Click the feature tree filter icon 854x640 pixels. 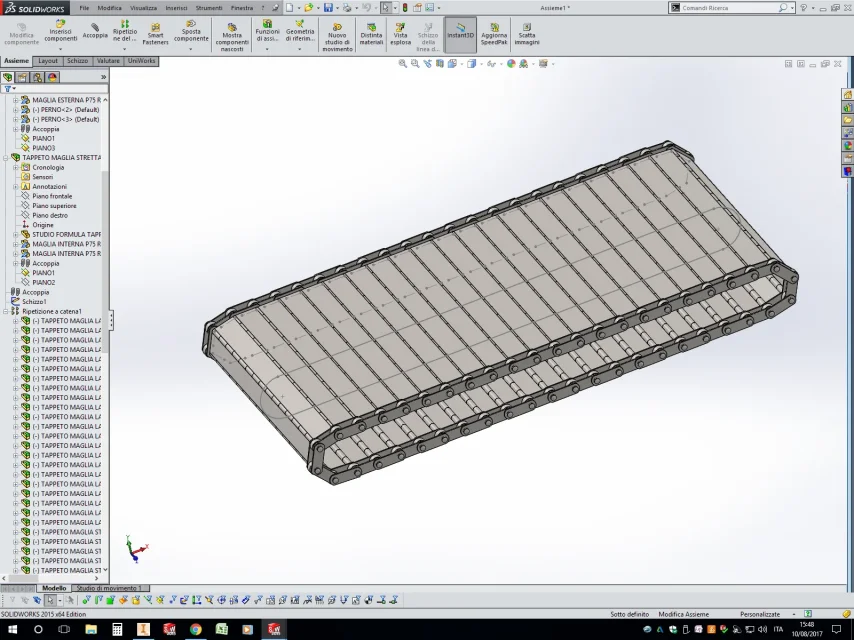8,89
